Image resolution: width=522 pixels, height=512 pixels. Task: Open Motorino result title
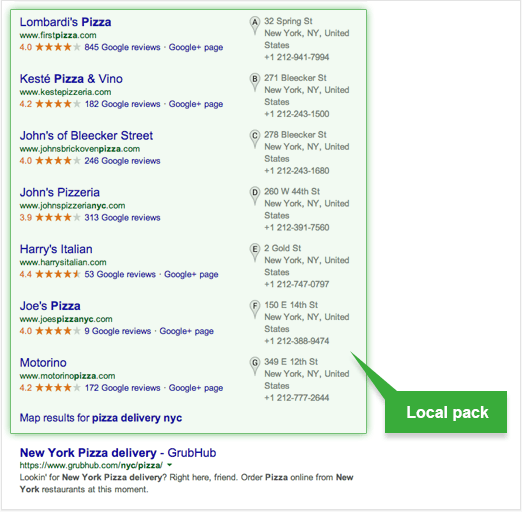point(43,363)
